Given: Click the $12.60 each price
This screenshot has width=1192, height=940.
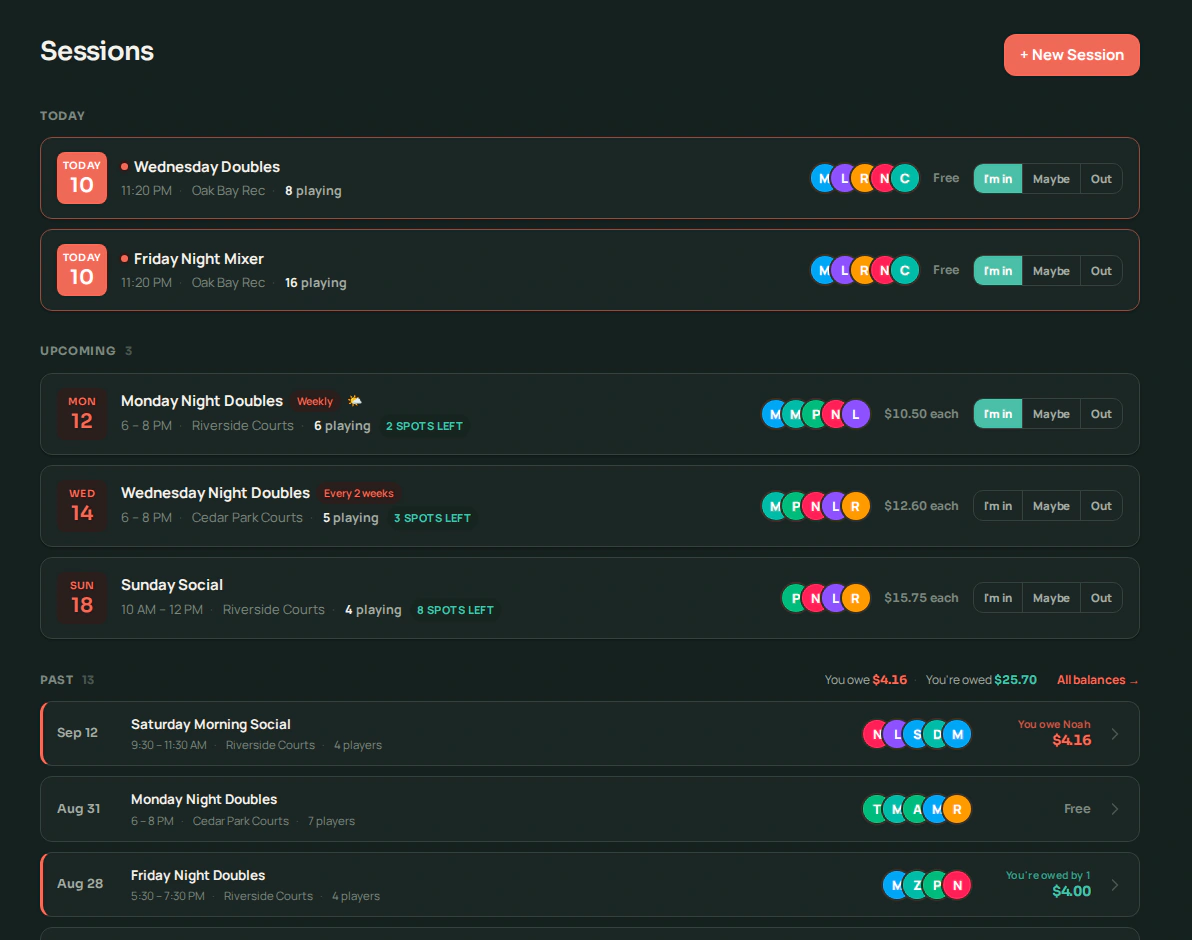Looking at the screenshot, I should [921, 505].
